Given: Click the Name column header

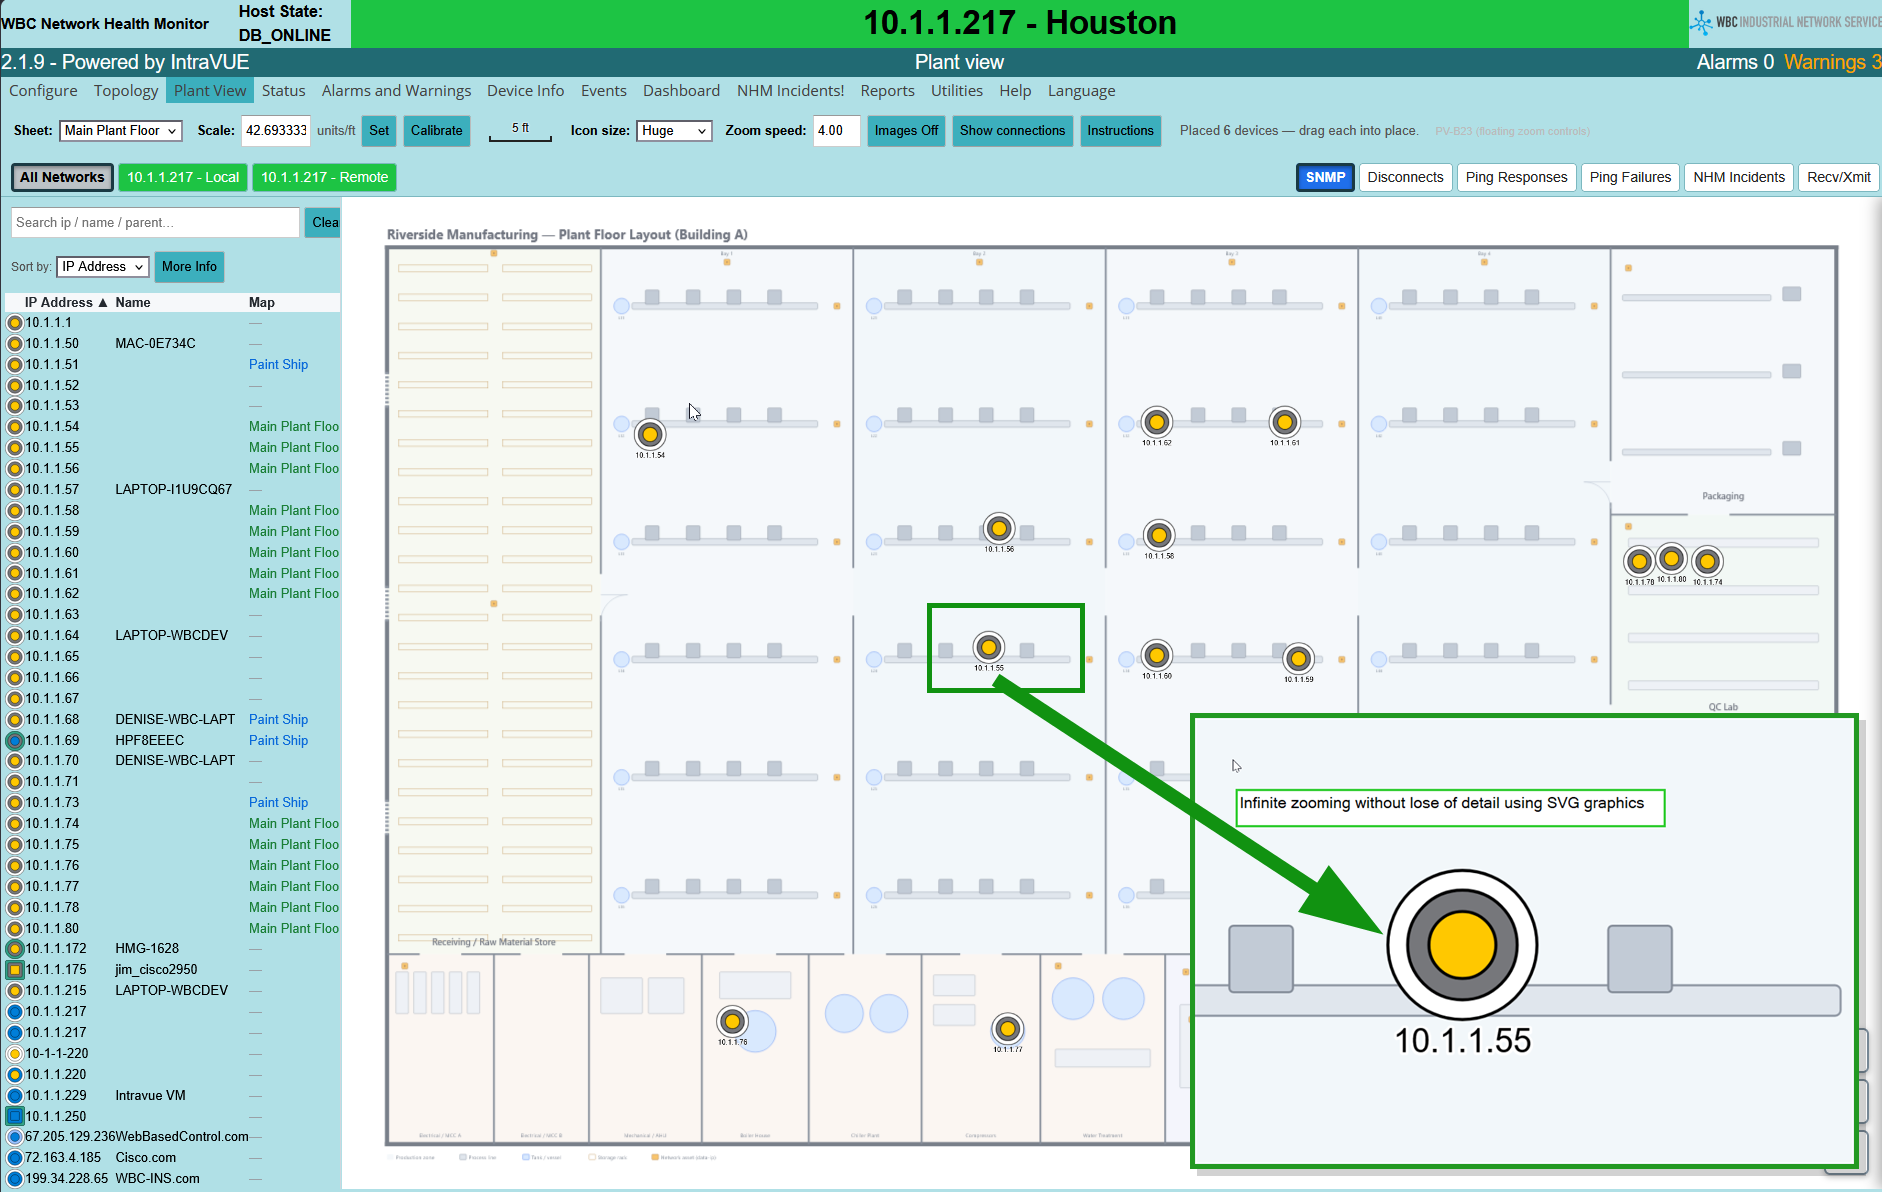Looking at the screenshot, I should tap(133, 303).
